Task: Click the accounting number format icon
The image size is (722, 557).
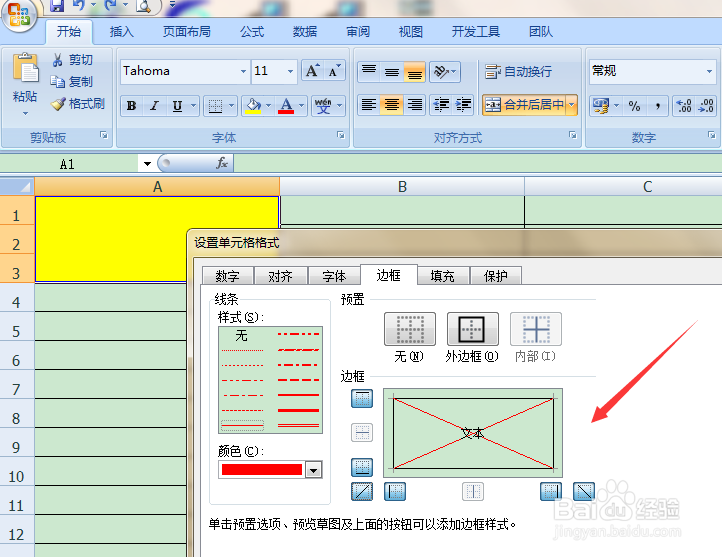Action: (x=601, y=106)
